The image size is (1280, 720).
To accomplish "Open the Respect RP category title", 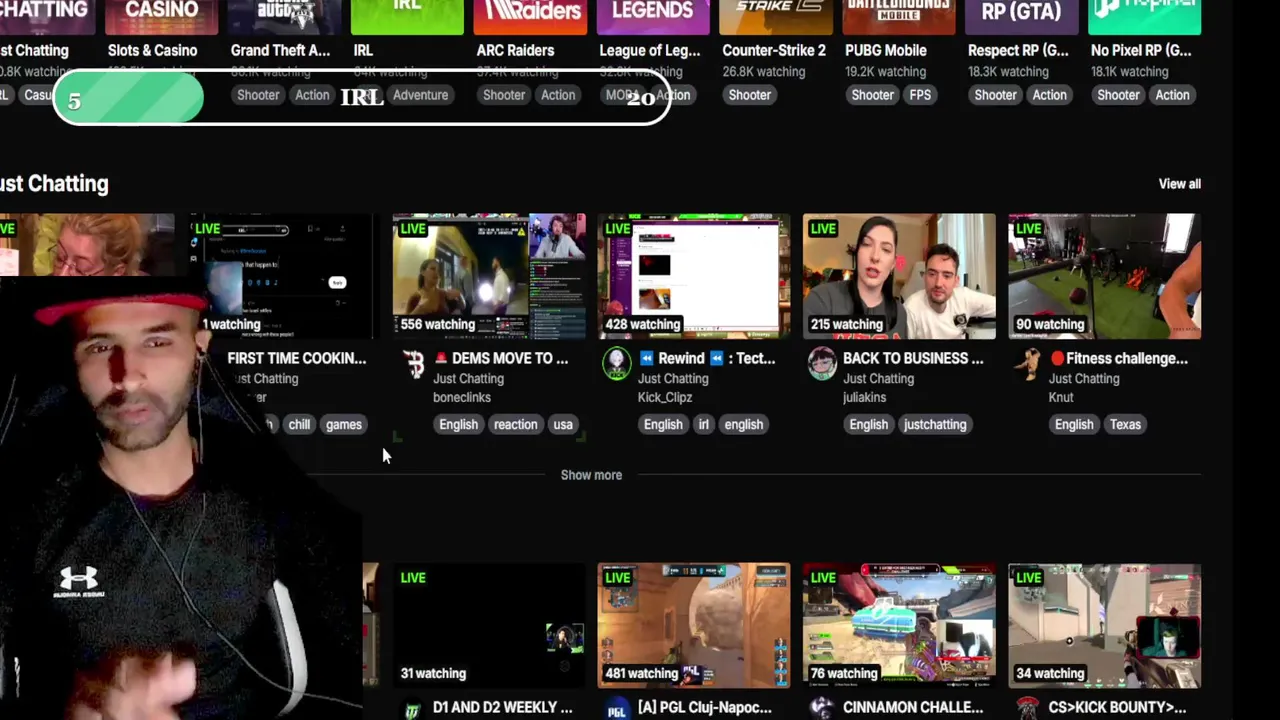I will [x=1018, y=50].
